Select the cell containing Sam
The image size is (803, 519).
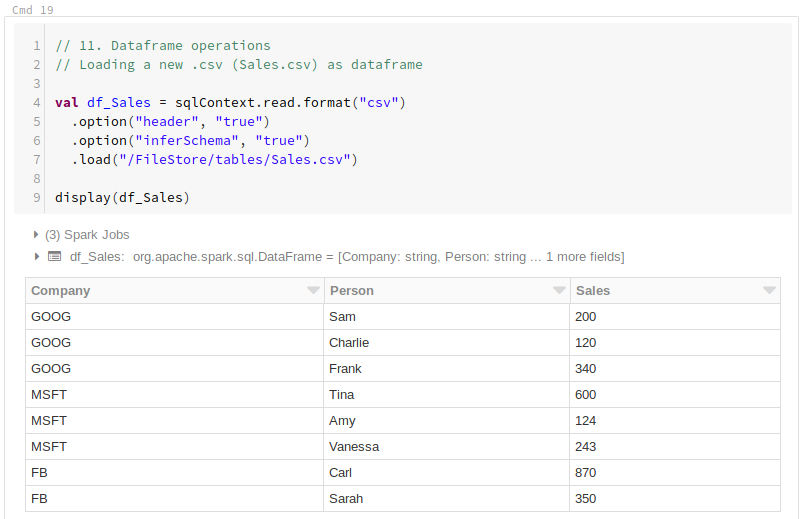tap(342, 317)
